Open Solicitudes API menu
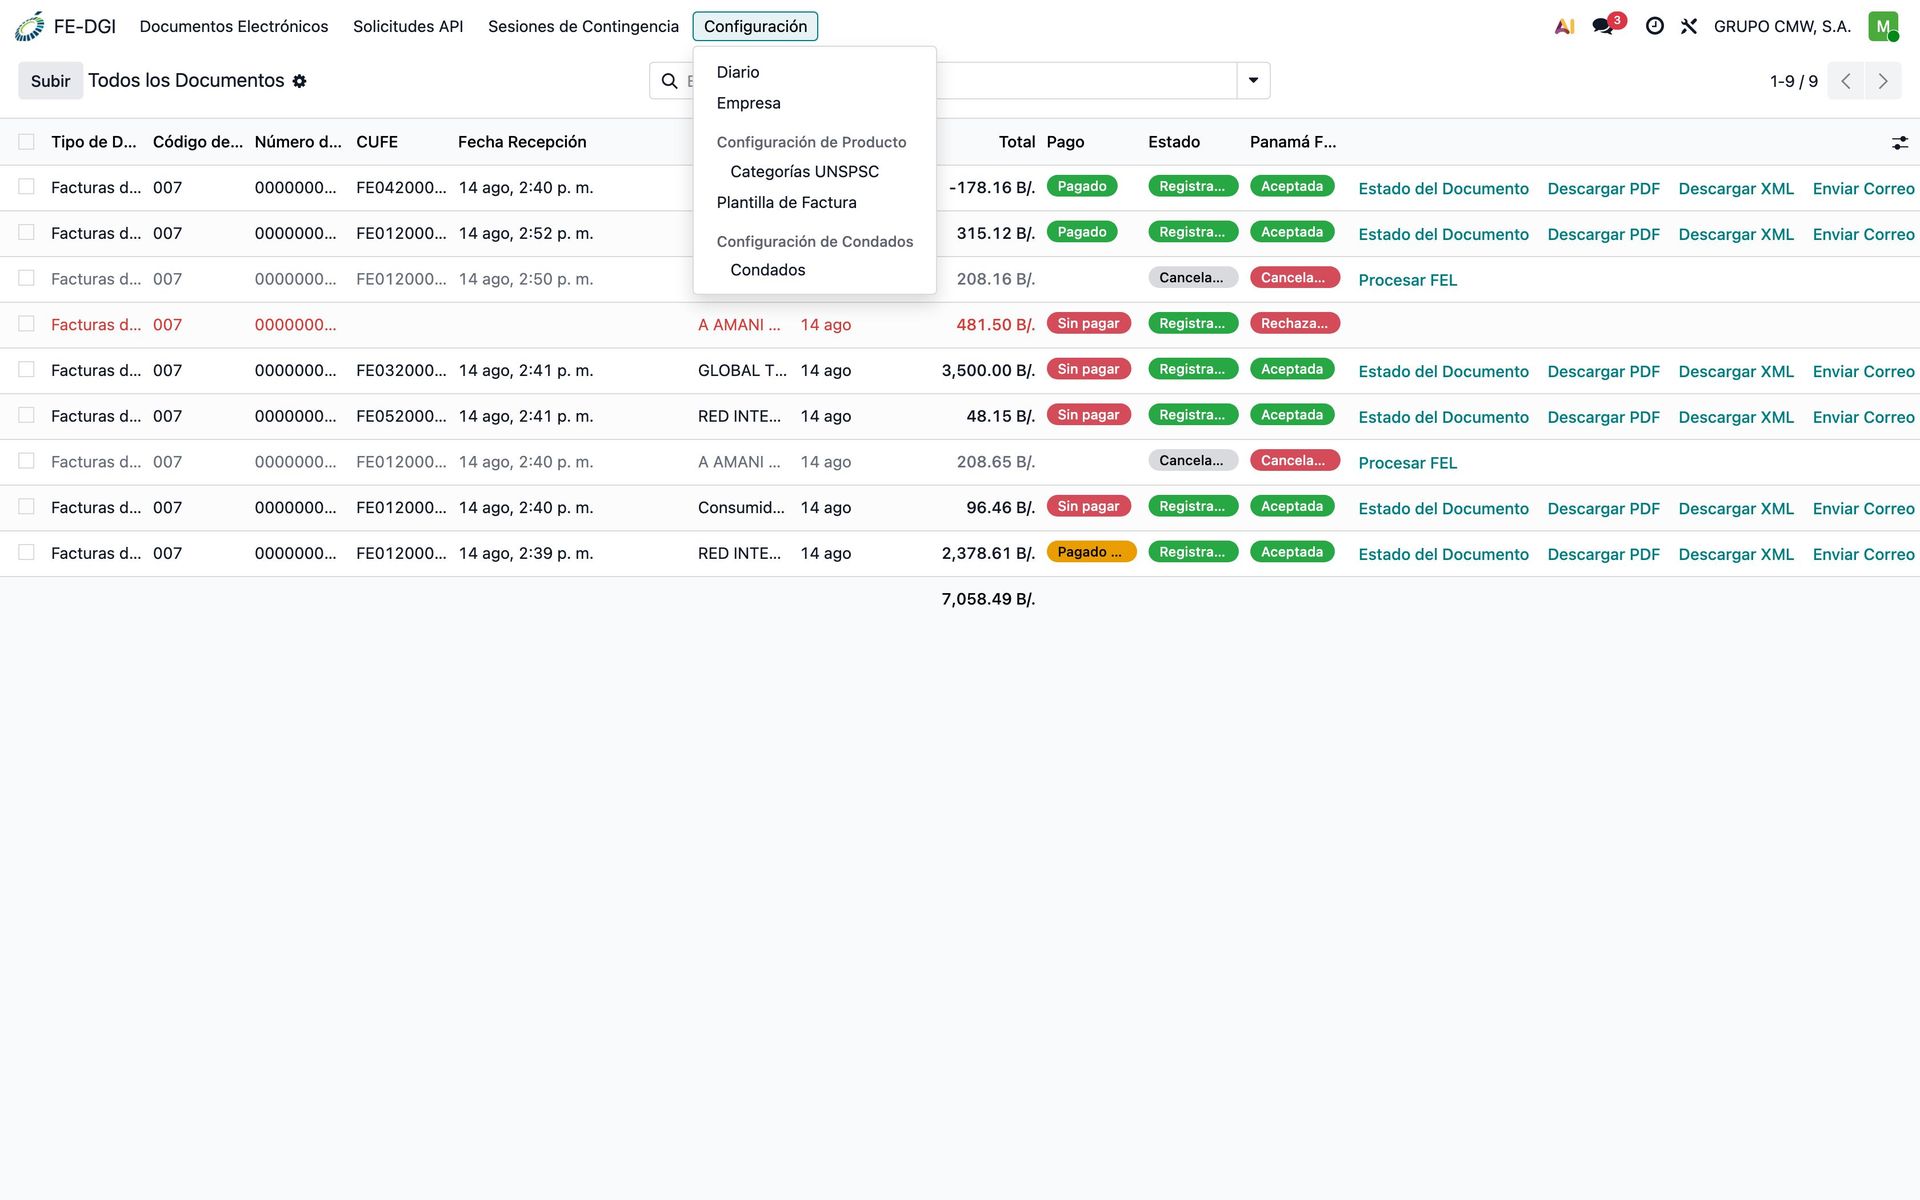1920x1200 pixels. pos(408,26)
